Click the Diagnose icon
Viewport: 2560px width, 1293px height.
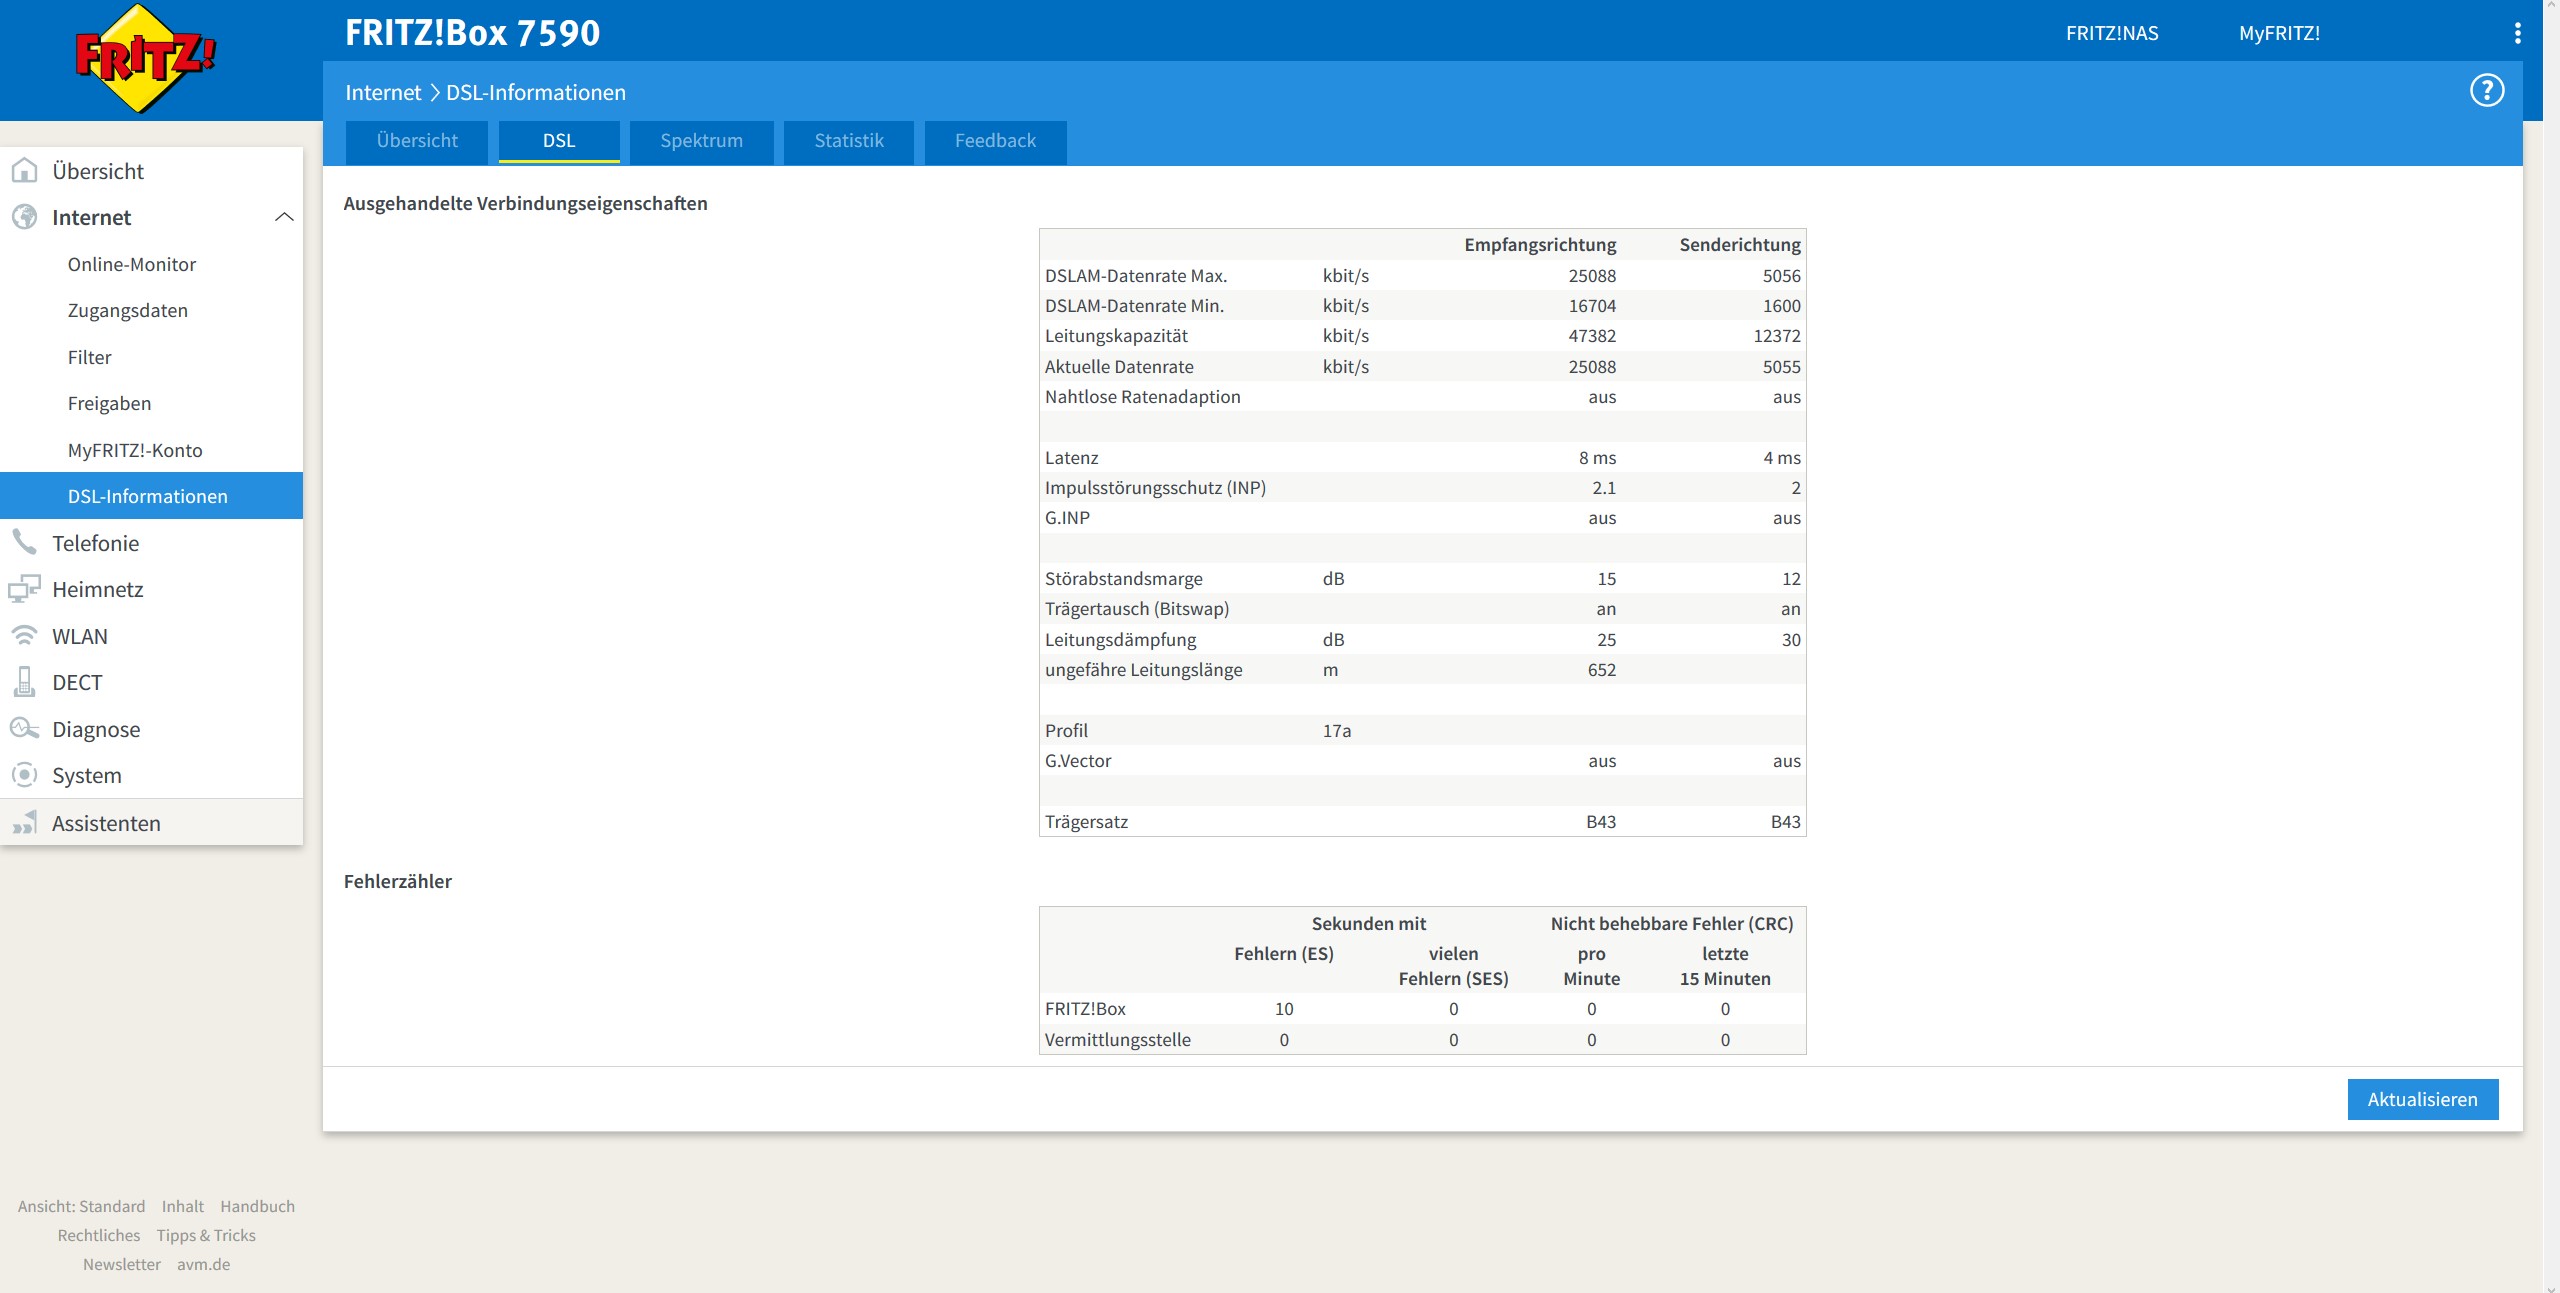point(24,729)
